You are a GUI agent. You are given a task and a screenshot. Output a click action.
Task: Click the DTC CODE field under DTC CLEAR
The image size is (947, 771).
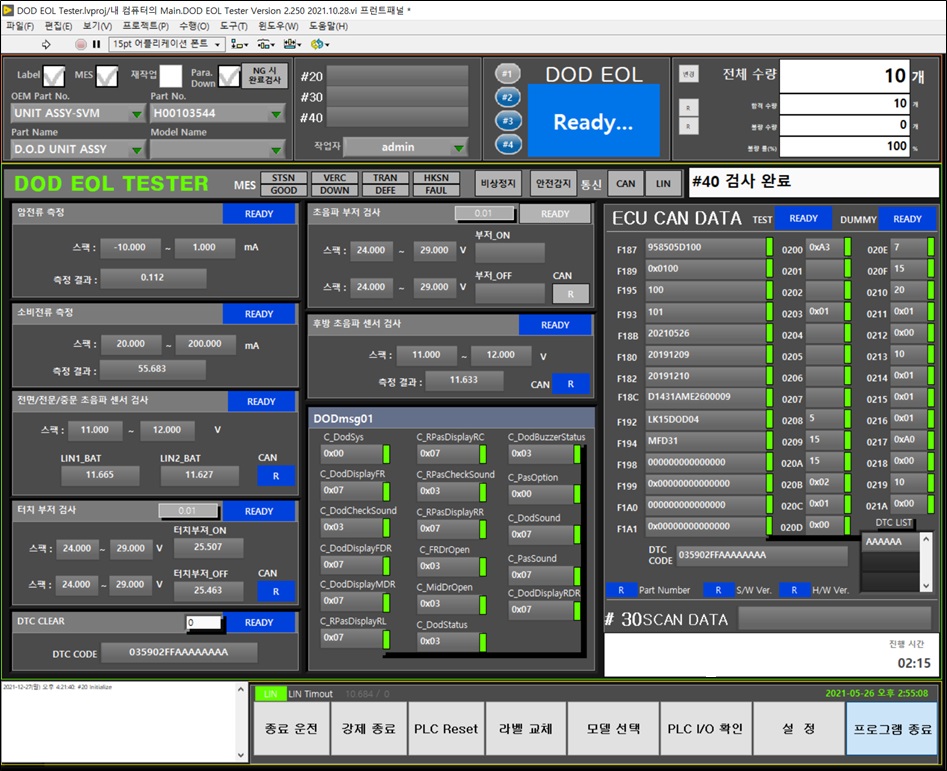178,653
